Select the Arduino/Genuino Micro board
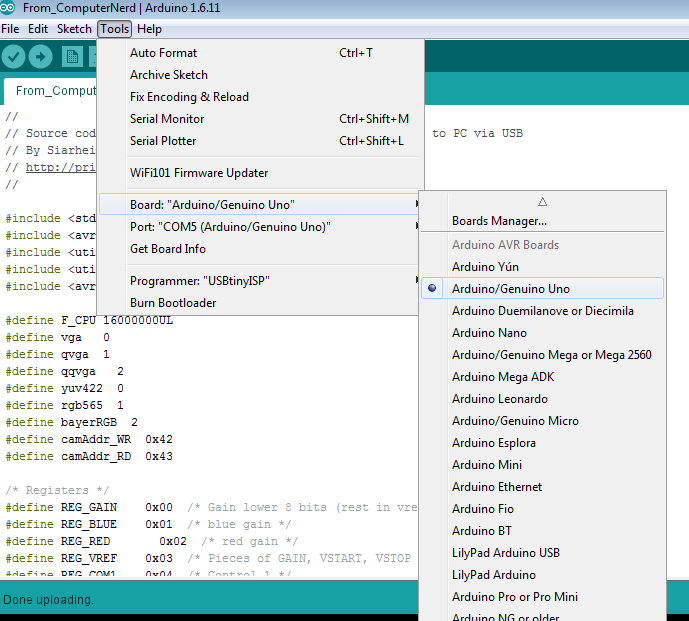Viewport: 689px width, 621px height. (543, 421)
